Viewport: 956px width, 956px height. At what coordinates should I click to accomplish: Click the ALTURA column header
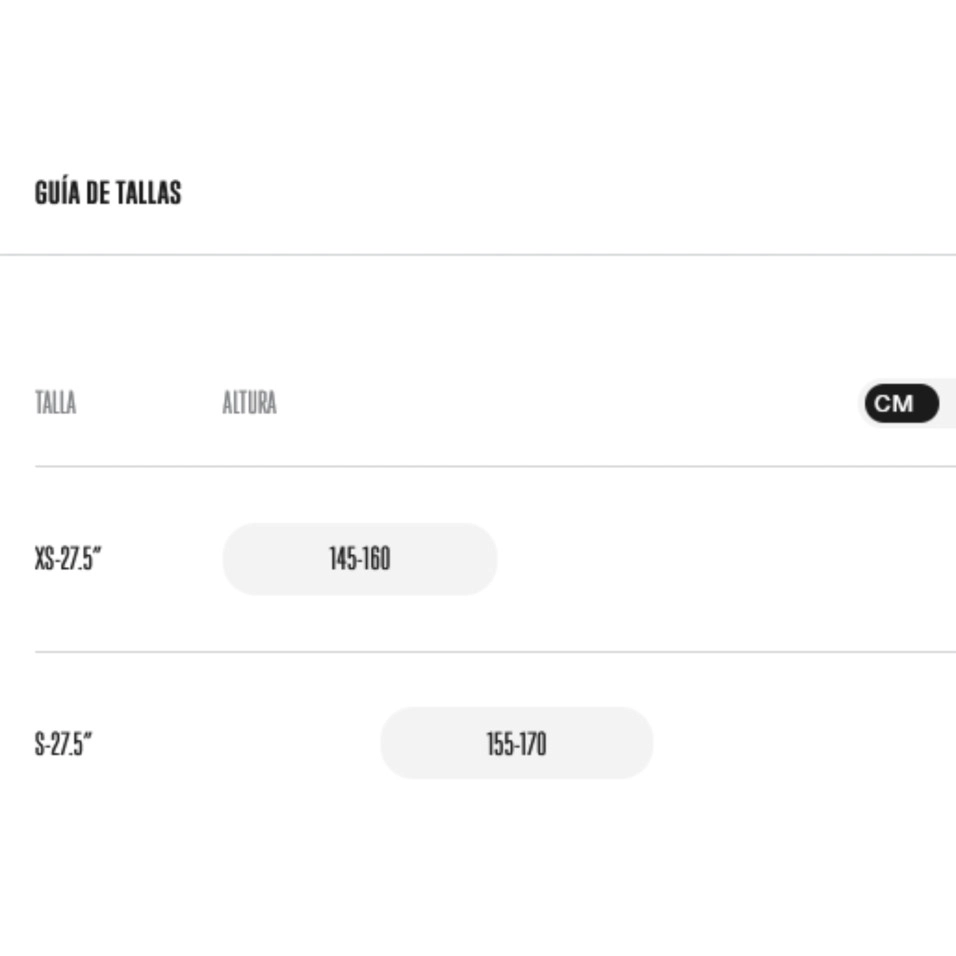click(249, 402)
